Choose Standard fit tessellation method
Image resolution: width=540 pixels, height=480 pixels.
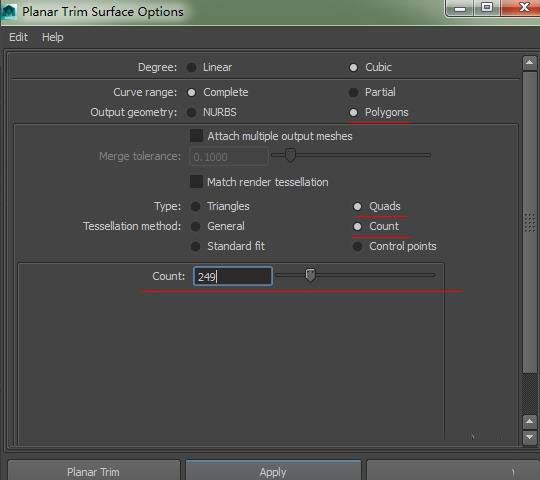click(195, 246)
